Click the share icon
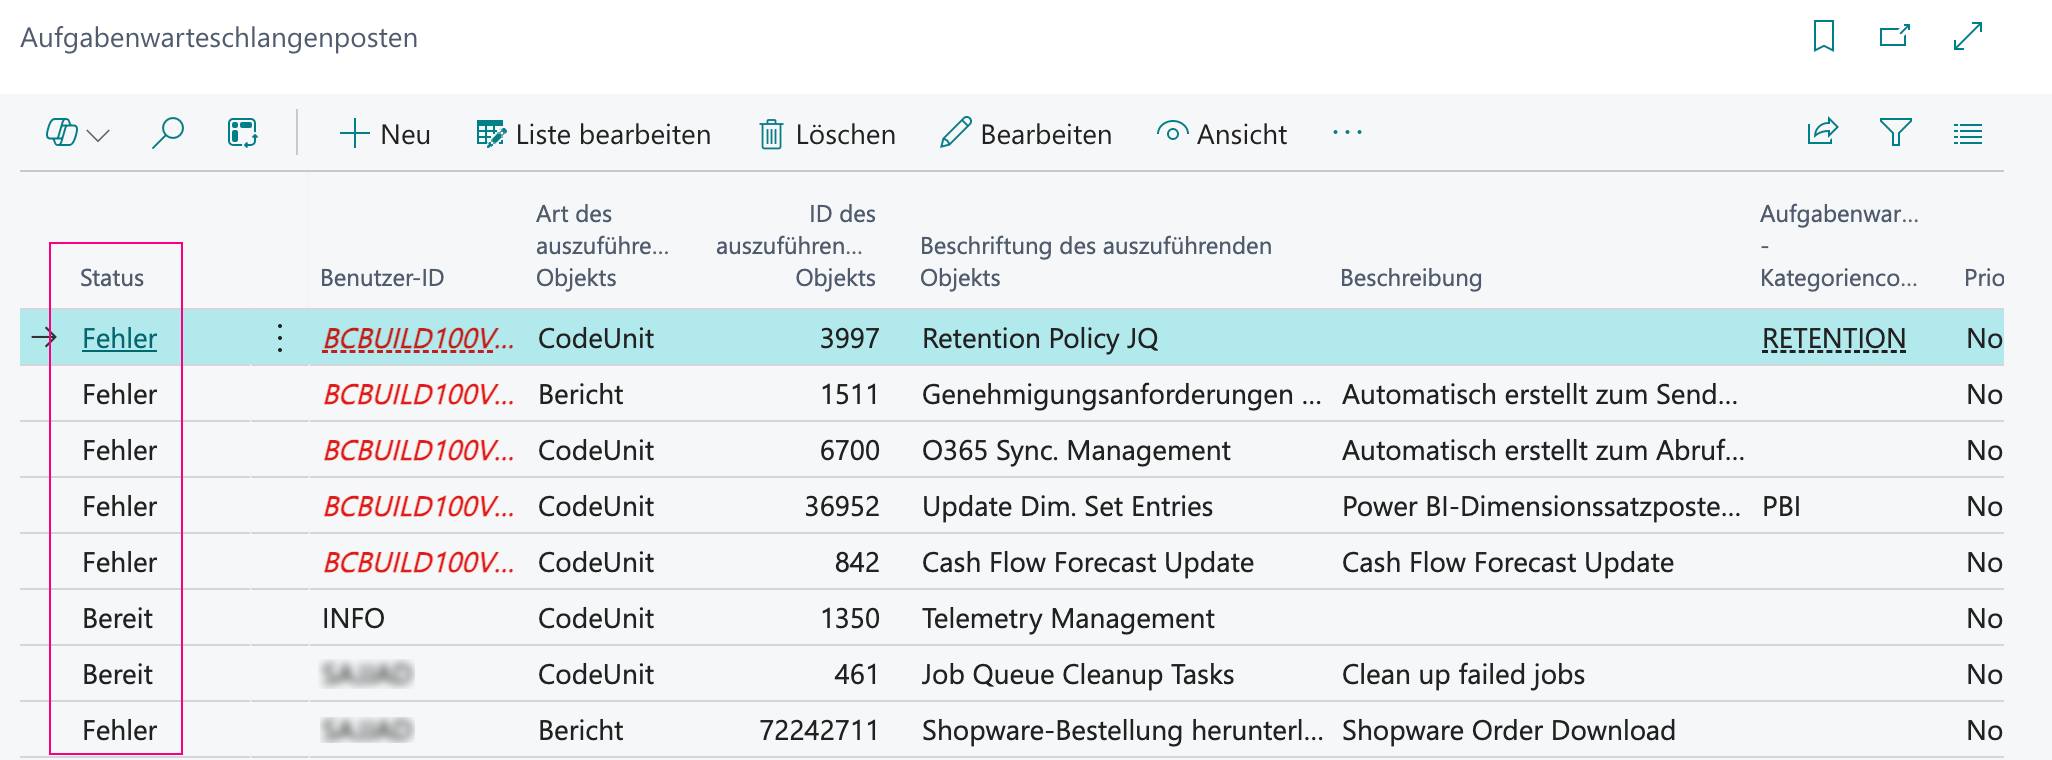 [x=1823, y=132]
